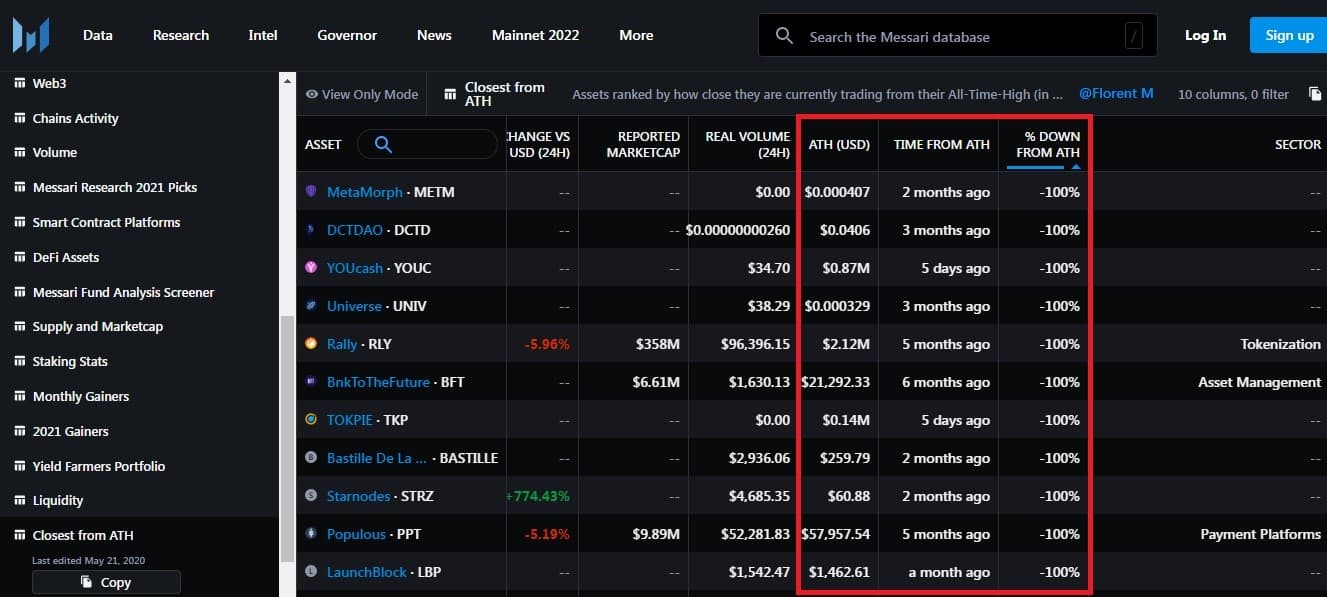Click the TOKPIE coin icon
1327x597 pixels.
pyautogui.click(x=311, y=420)
